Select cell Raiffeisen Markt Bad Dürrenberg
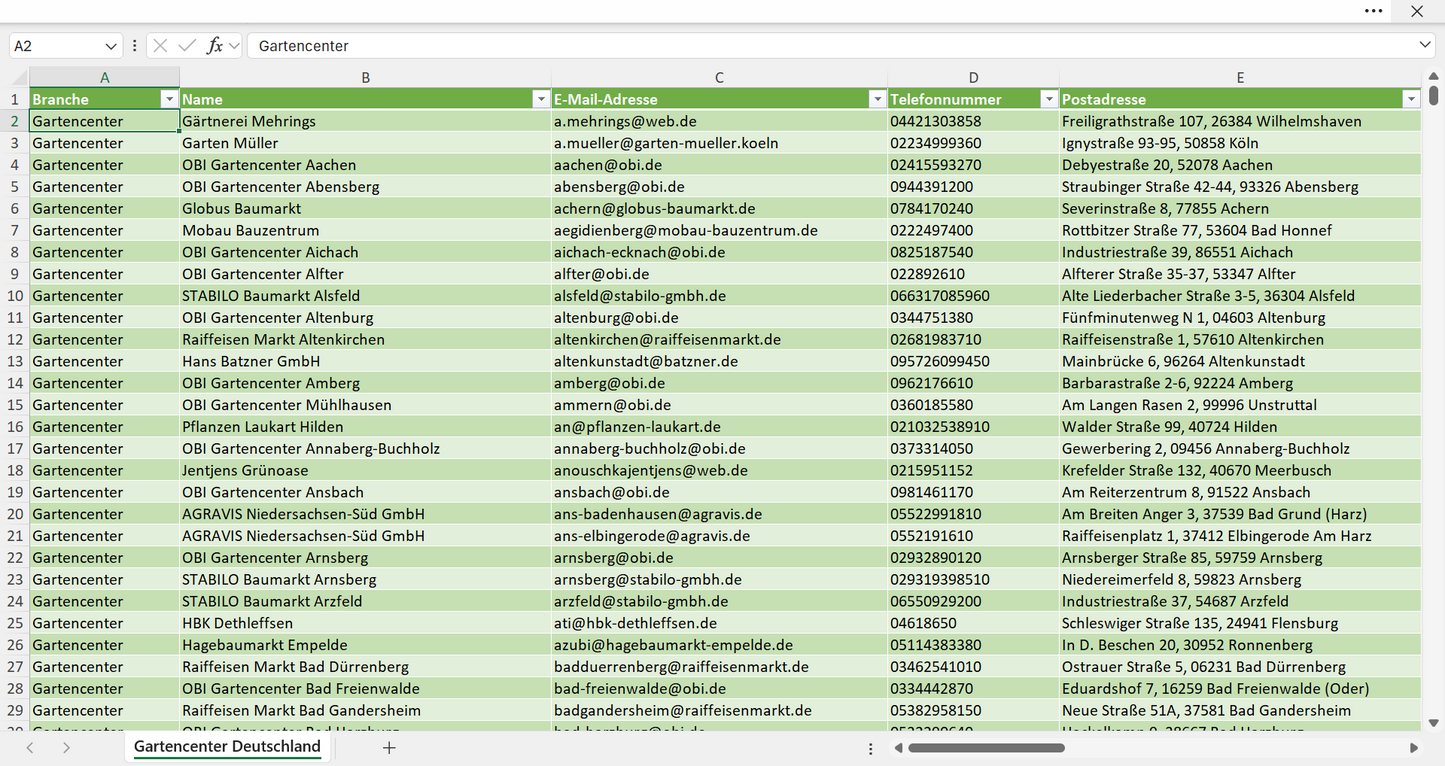1445x766 pixels. click(x=366, y=667)
